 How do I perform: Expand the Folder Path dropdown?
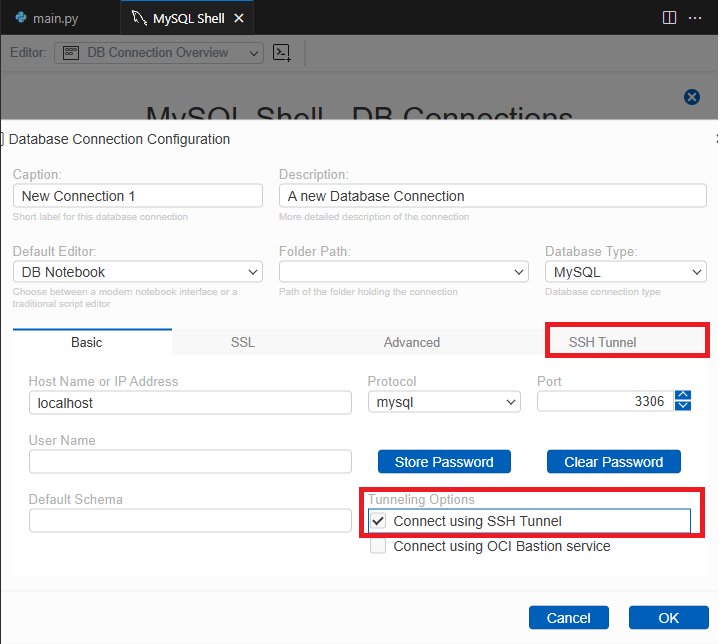coord(404,272)
